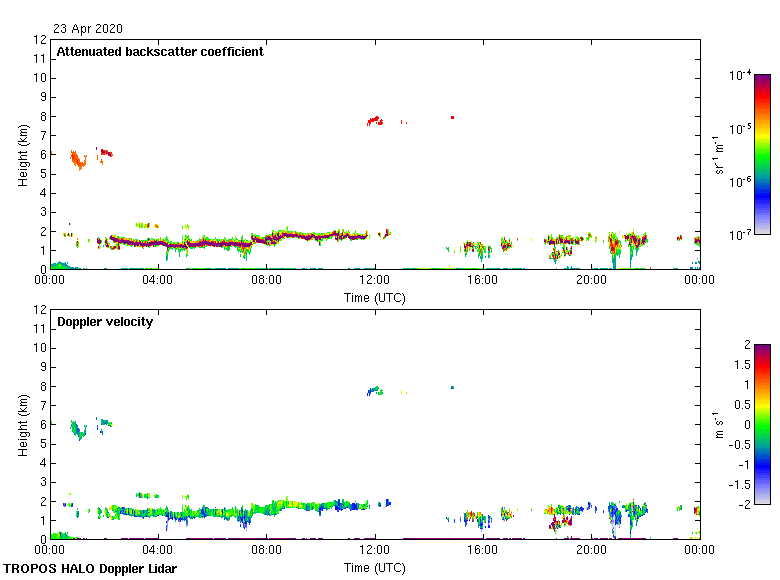Screen dimensions: 780x580
Task: Click the 16:00 tick on top plot's time axis
Action: (483, 281)
